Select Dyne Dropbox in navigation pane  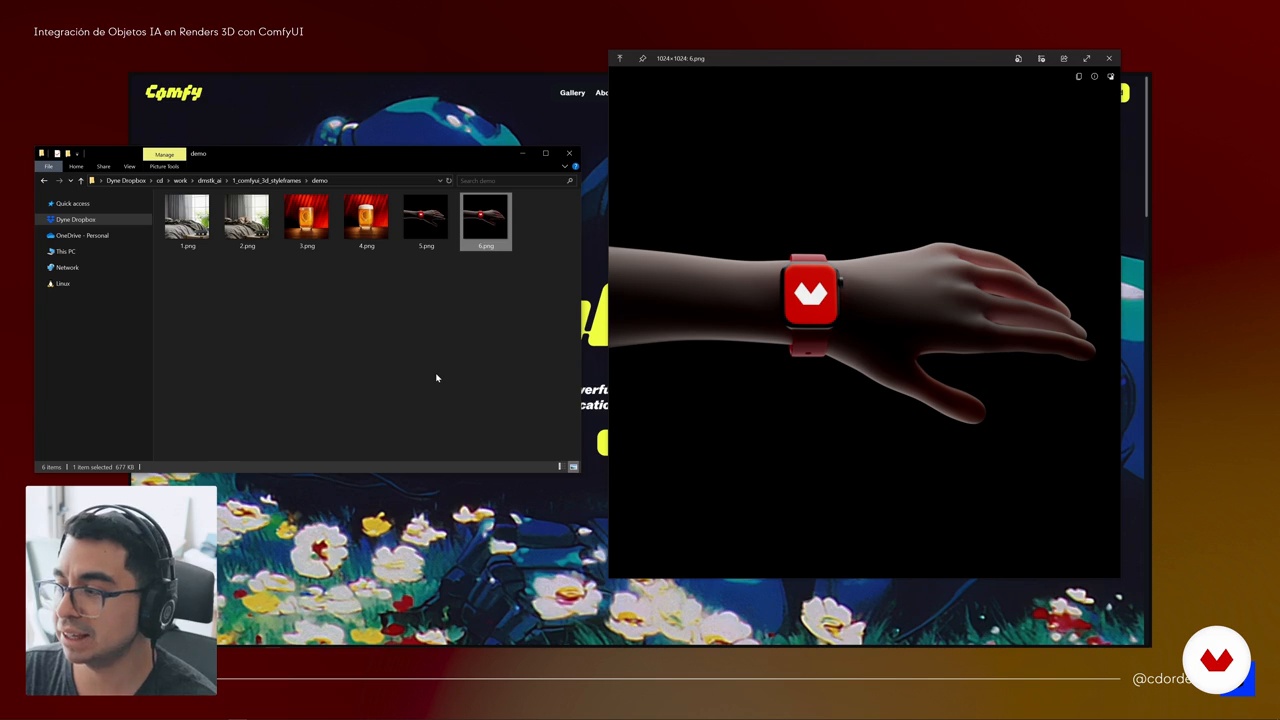pos(76,220)
